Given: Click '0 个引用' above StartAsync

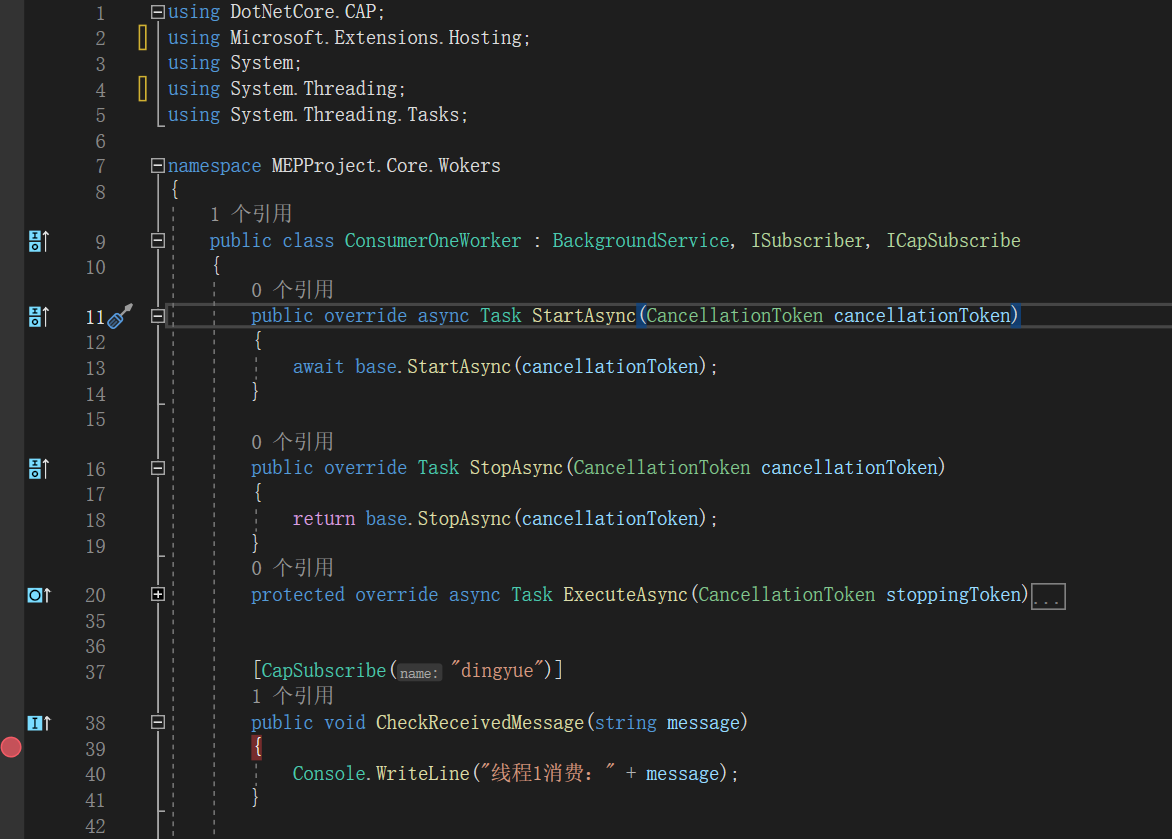Looking at the screenshot, I should (x=290, y=289).
